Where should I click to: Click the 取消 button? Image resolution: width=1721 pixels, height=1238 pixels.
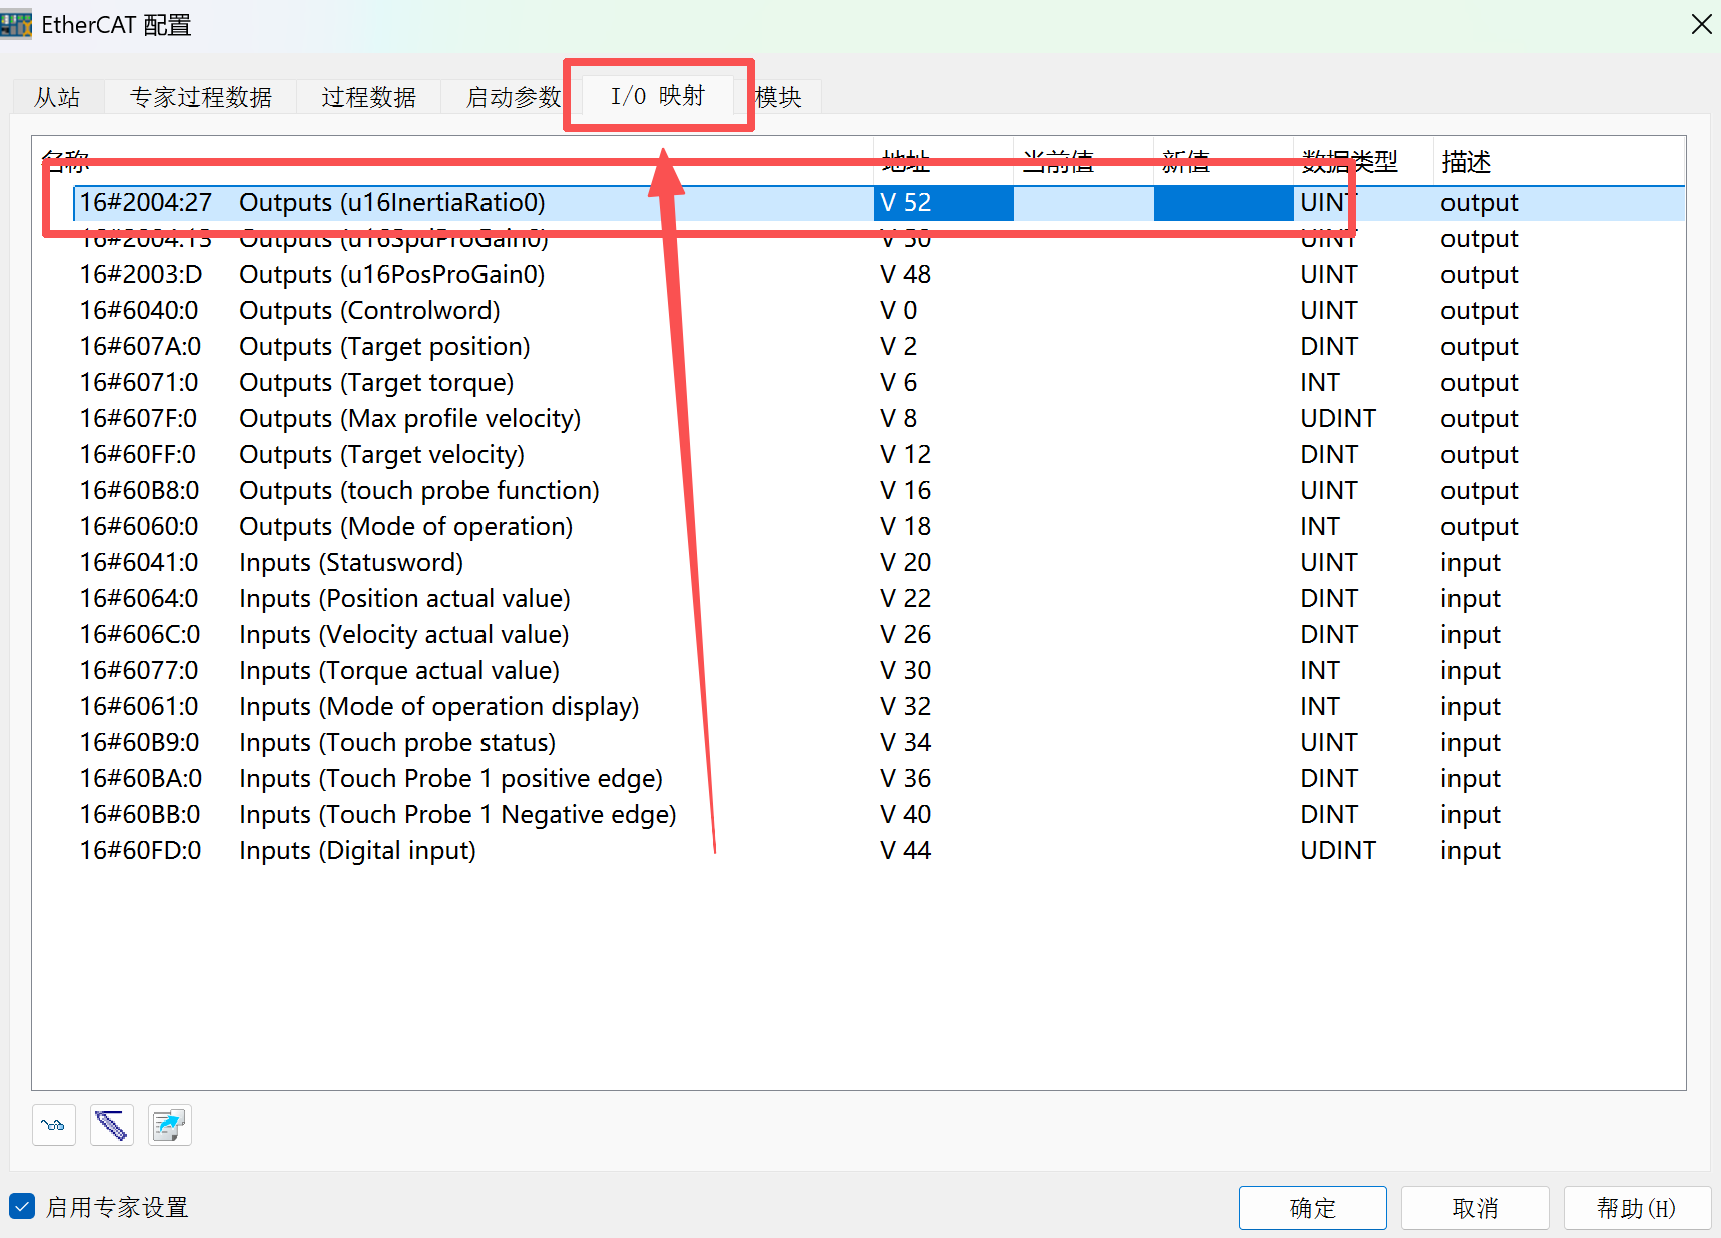pyautogui.click(x=1475, y=1208)
